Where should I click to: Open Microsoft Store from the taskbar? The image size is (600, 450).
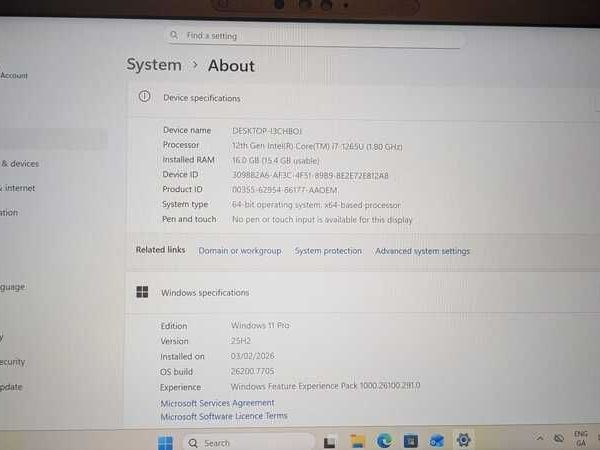[410, 441]
